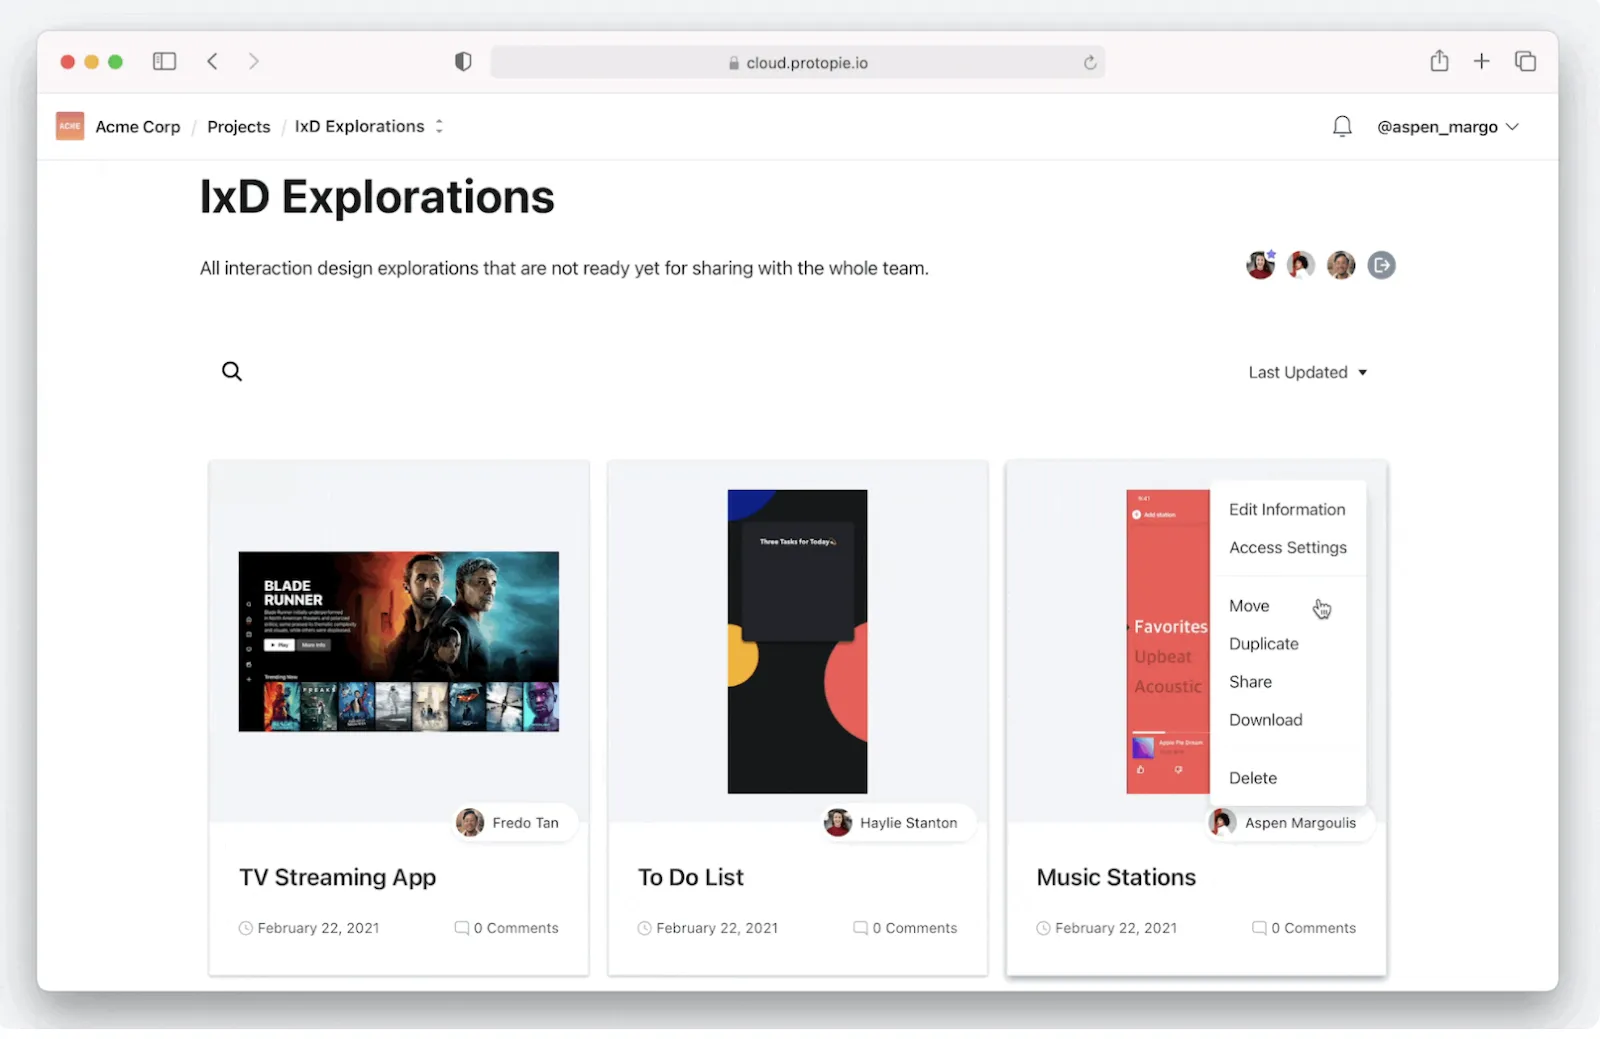
Task: Click the first member avatar with star
Action: point(1260,265)
